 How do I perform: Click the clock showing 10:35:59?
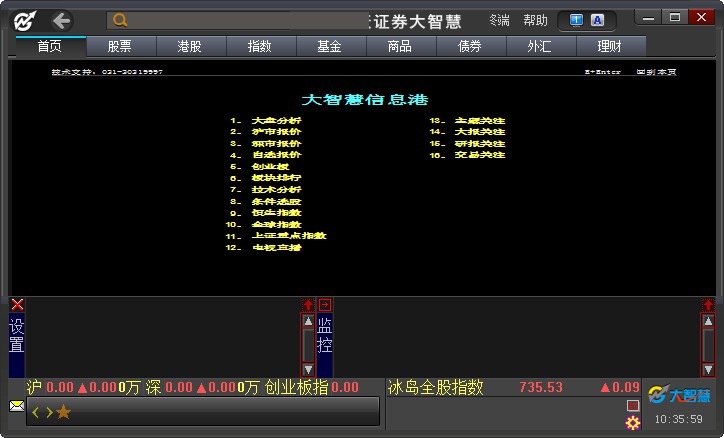(678, 419)
